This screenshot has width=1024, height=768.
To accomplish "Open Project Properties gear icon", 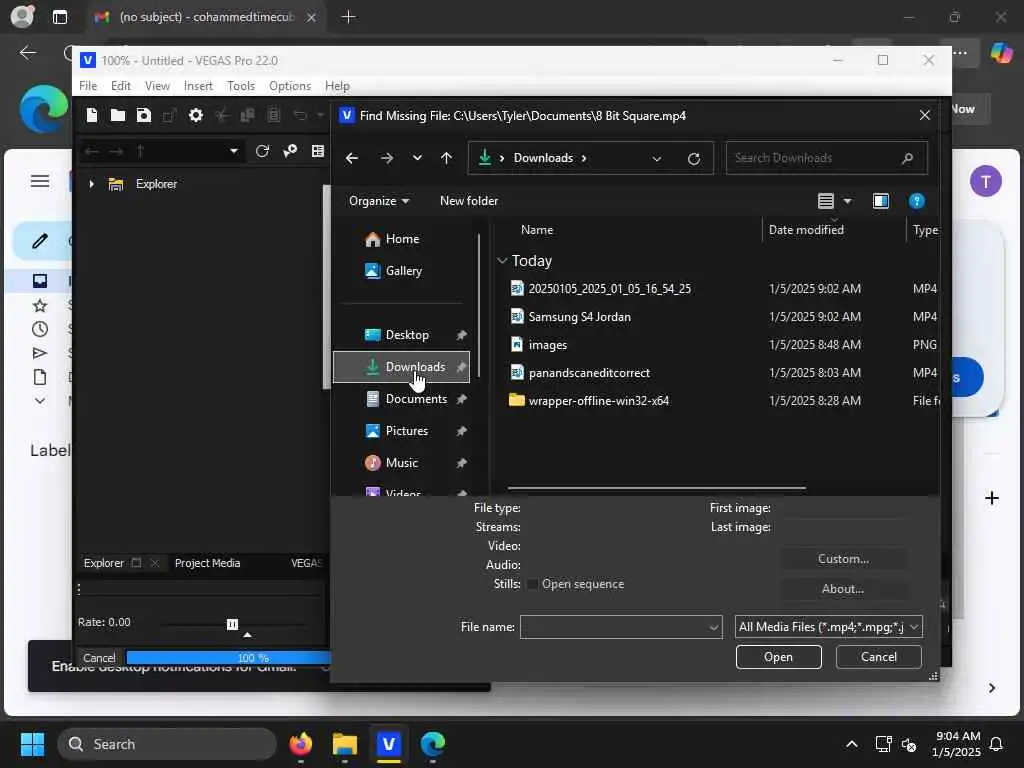I will pyautogui.click(x=195, y=116).
